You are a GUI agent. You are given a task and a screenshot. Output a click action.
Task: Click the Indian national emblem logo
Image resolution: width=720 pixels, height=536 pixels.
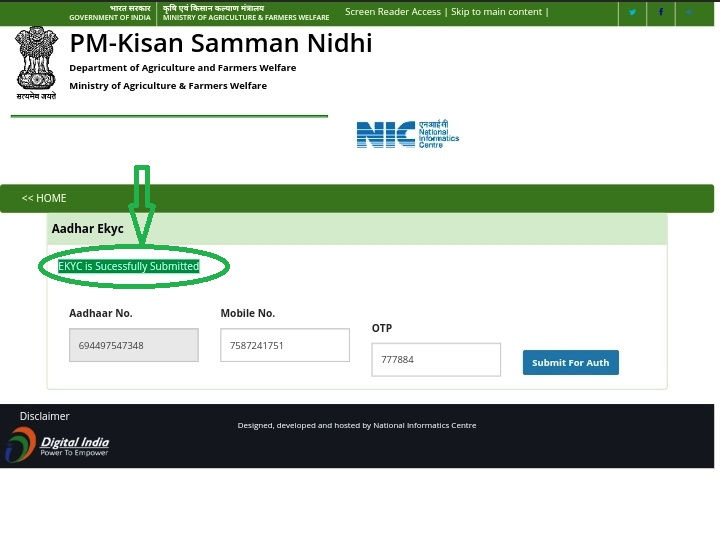click(36, 63)
